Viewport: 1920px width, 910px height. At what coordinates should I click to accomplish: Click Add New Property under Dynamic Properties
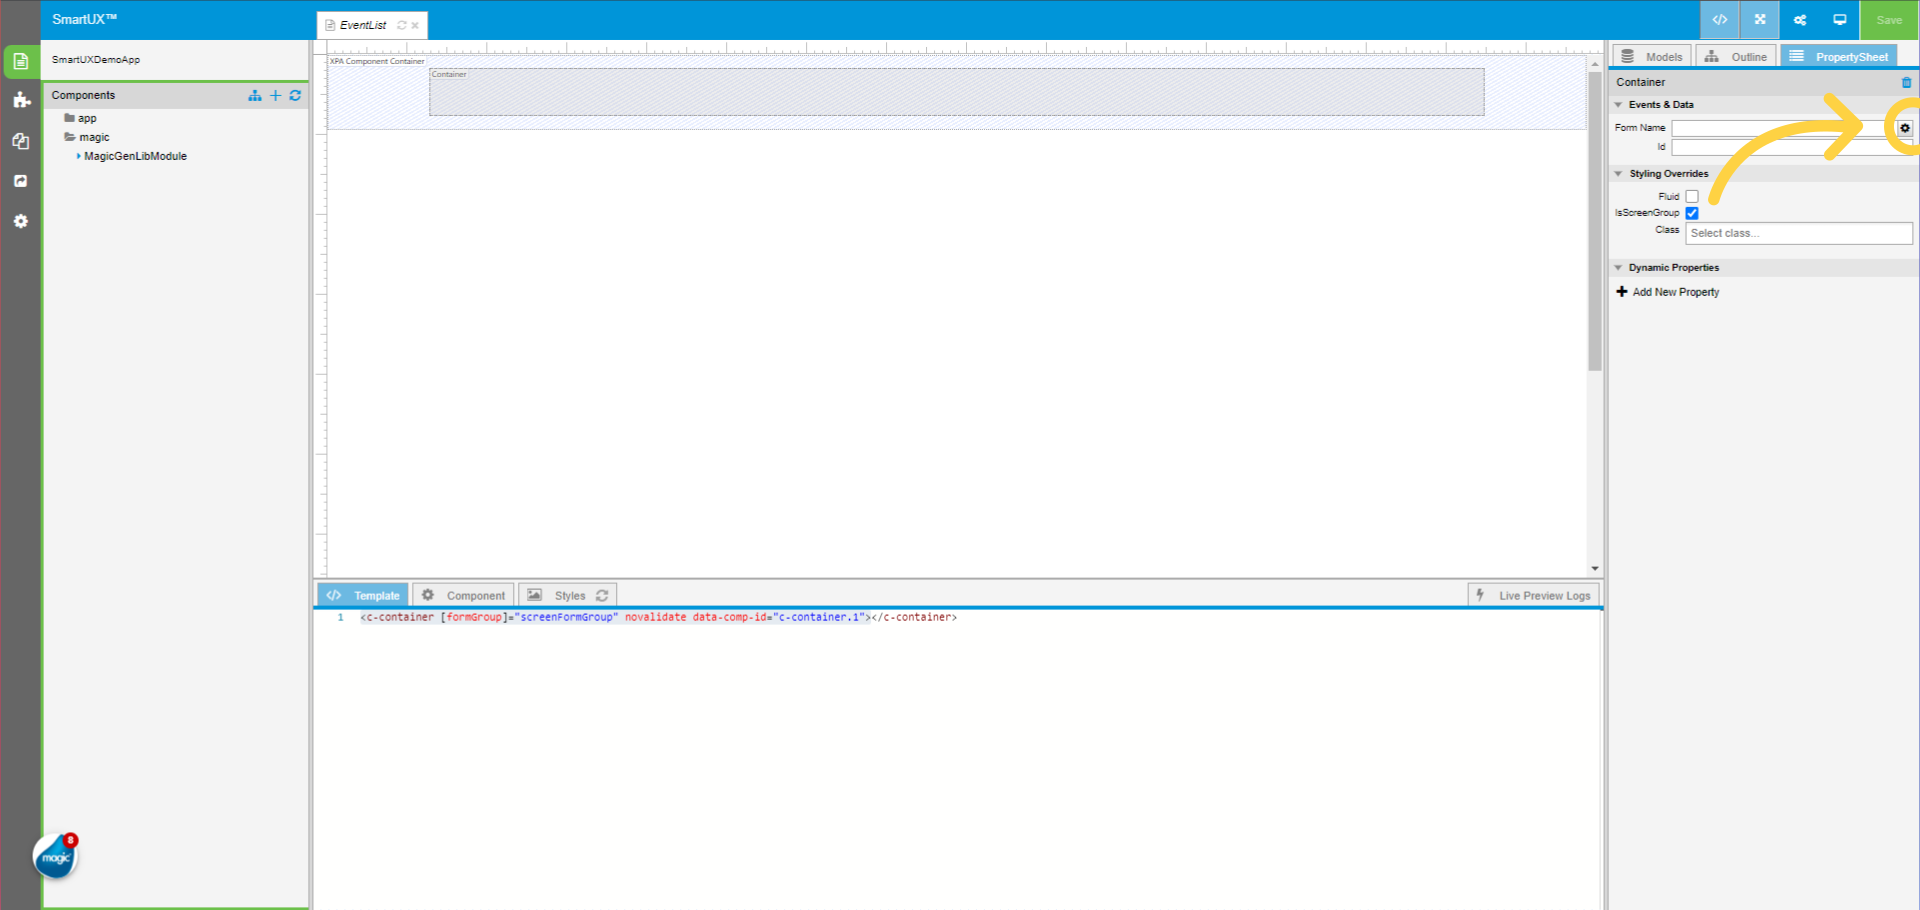coord(1667,291)
